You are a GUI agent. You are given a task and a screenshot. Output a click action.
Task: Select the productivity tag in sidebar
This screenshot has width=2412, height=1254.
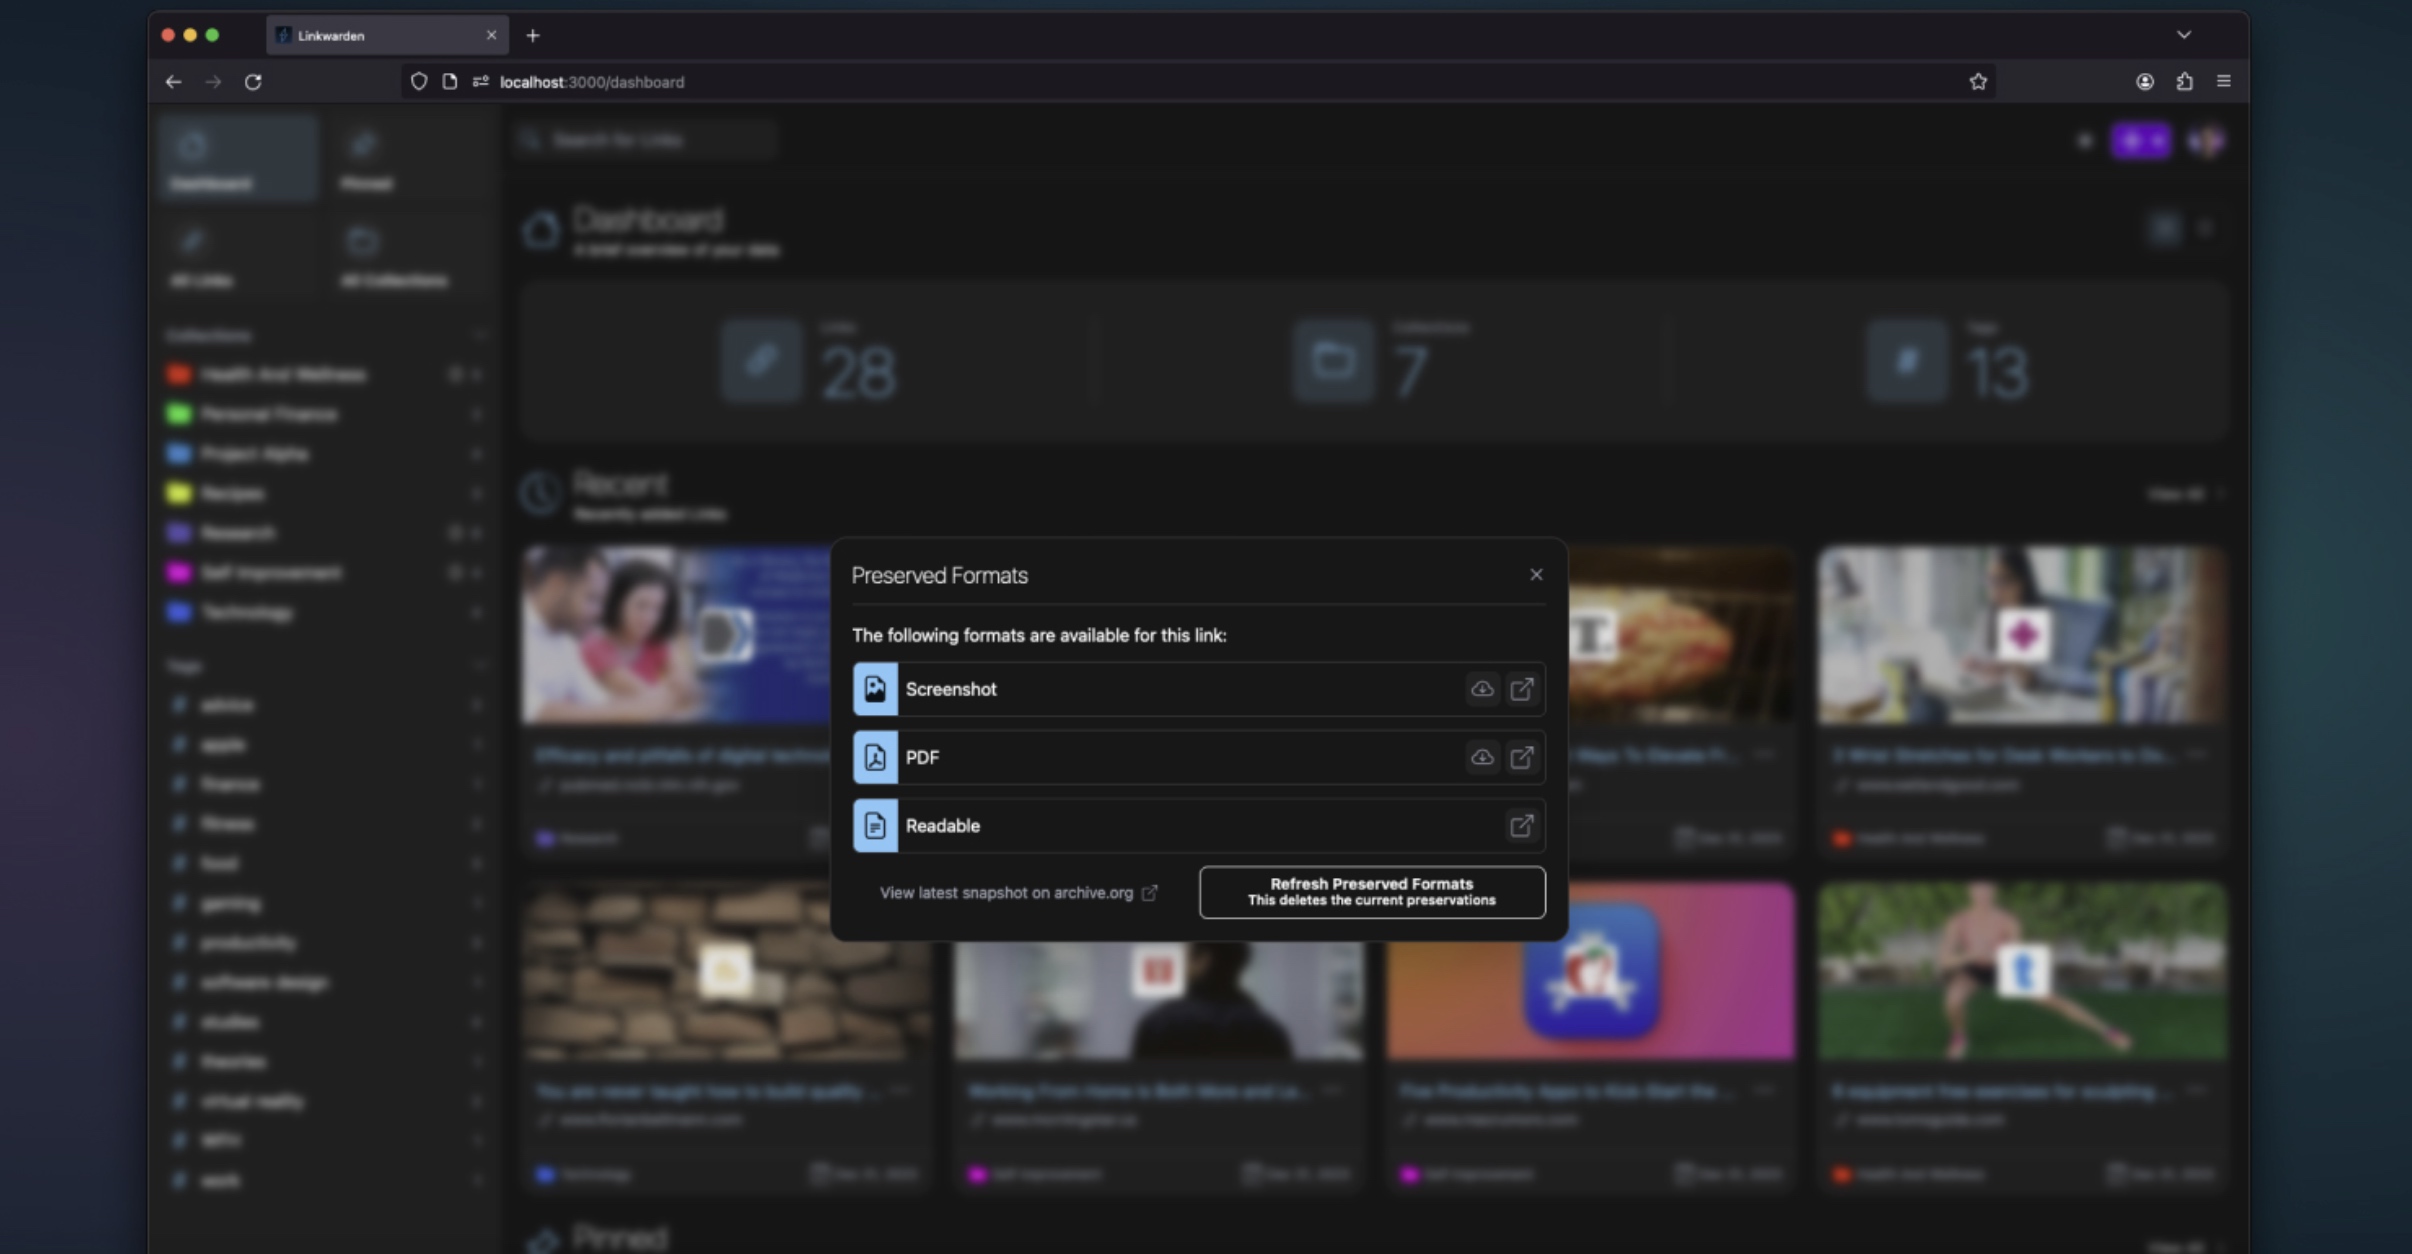(325, 942)
